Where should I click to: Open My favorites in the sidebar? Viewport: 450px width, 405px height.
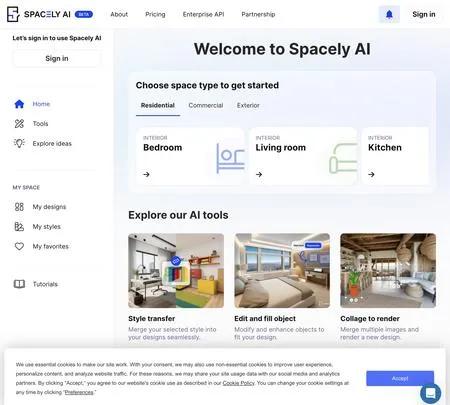(x=51, y=246)
